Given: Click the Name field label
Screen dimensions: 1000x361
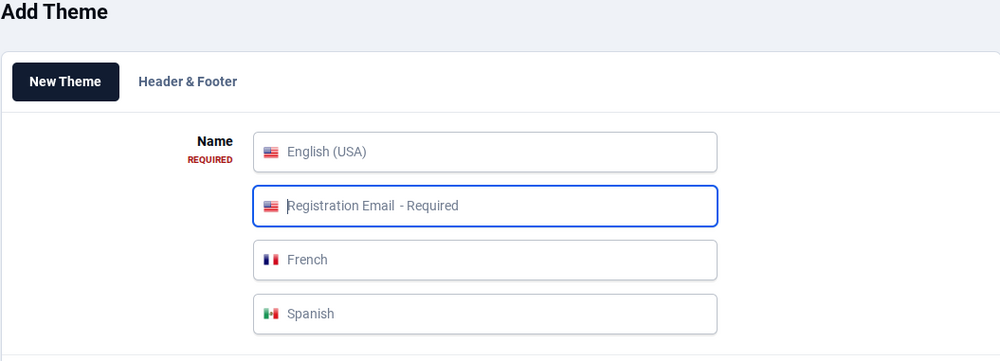Looking at the screenshot, I should coord(215,141).
